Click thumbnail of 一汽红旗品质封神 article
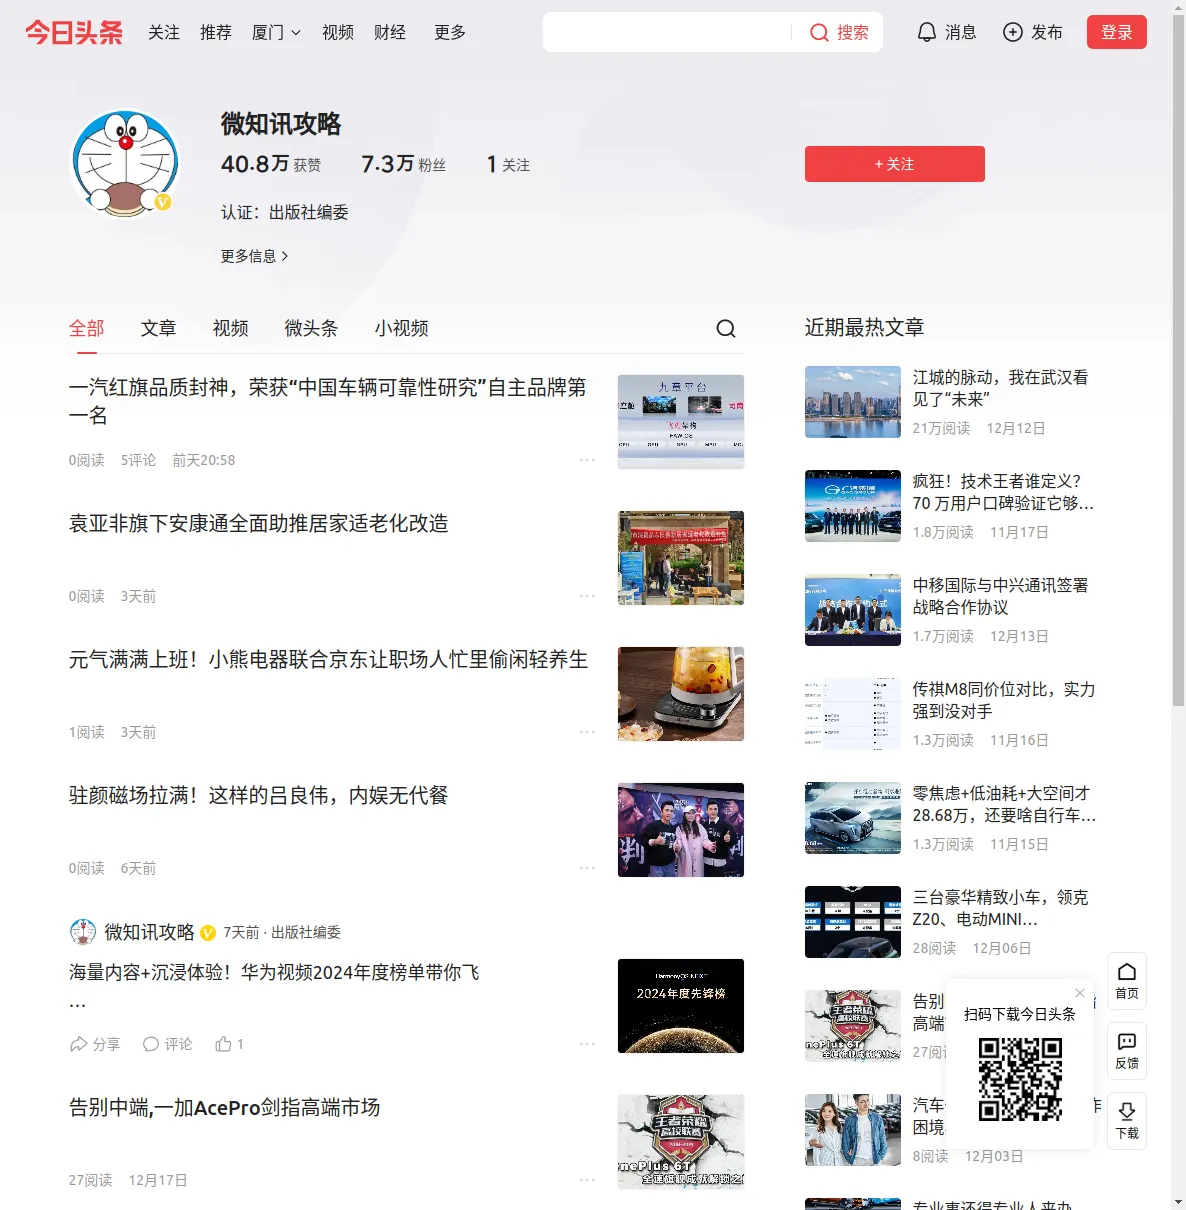 pyautogui.click(x=681, y=422)
